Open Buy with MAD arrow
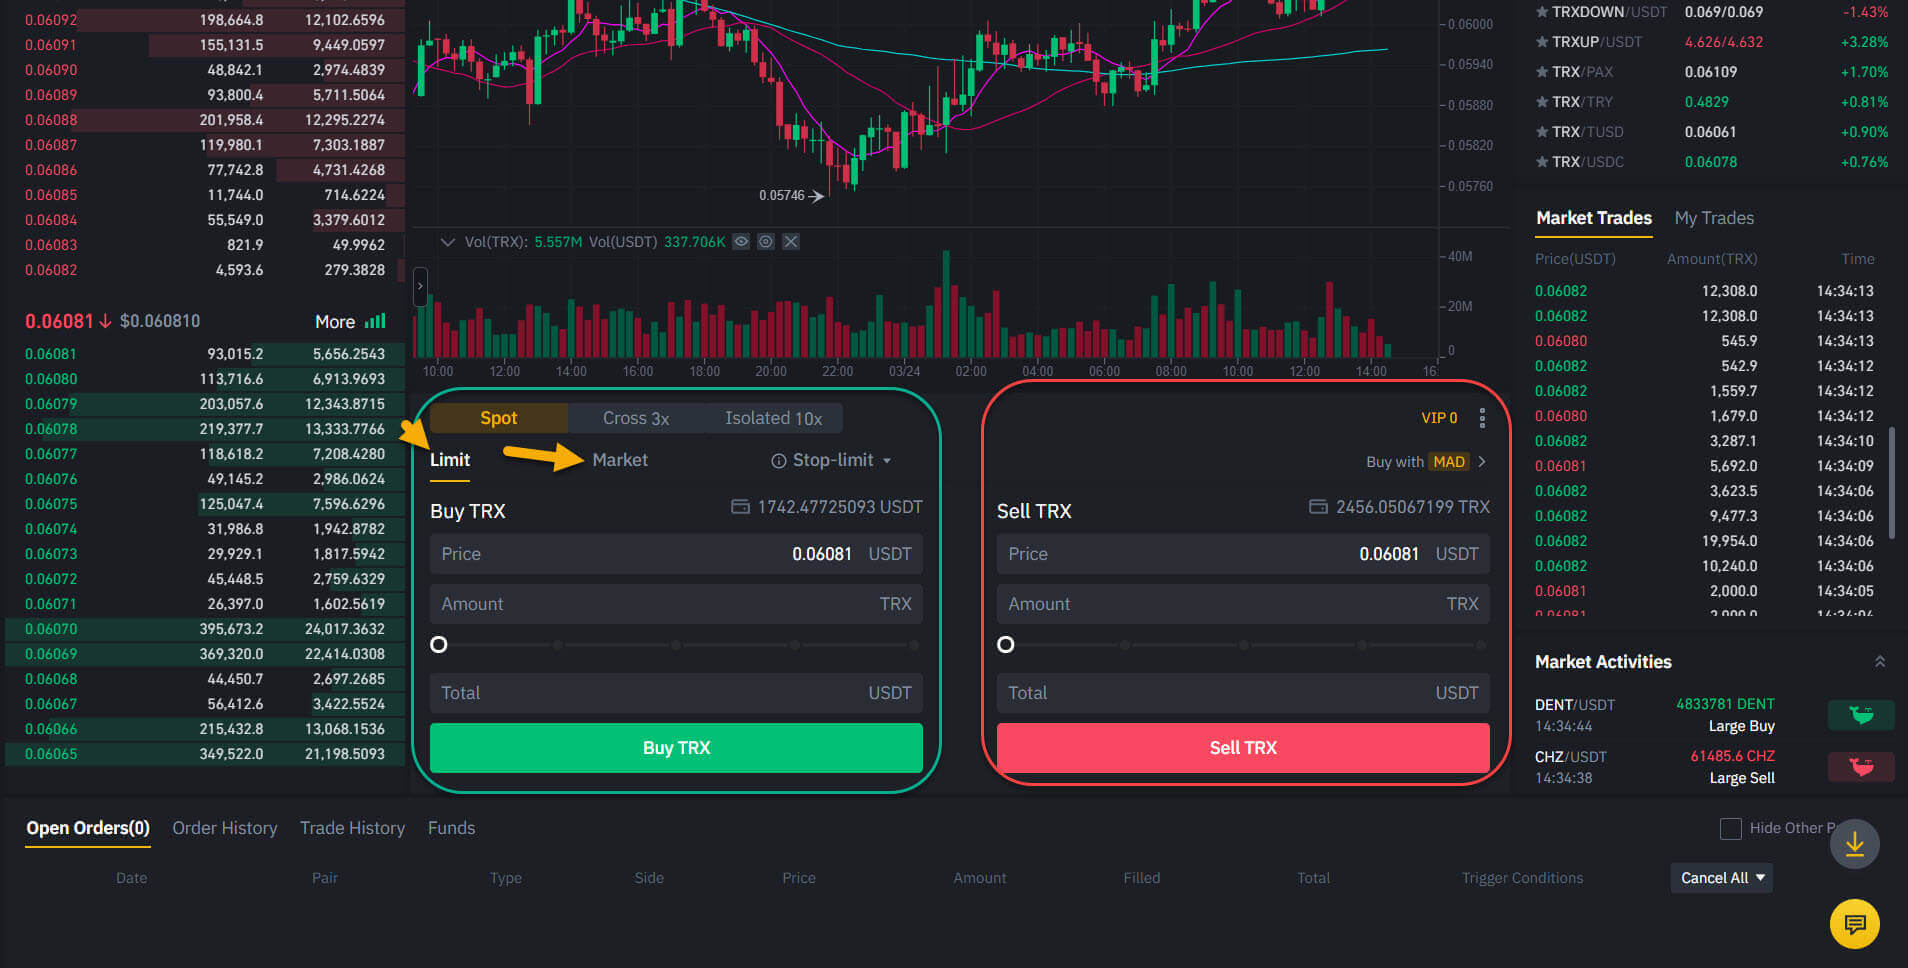Image resolution: width=1908 pixels, height=968 pixels. (x=1482, y=462)
